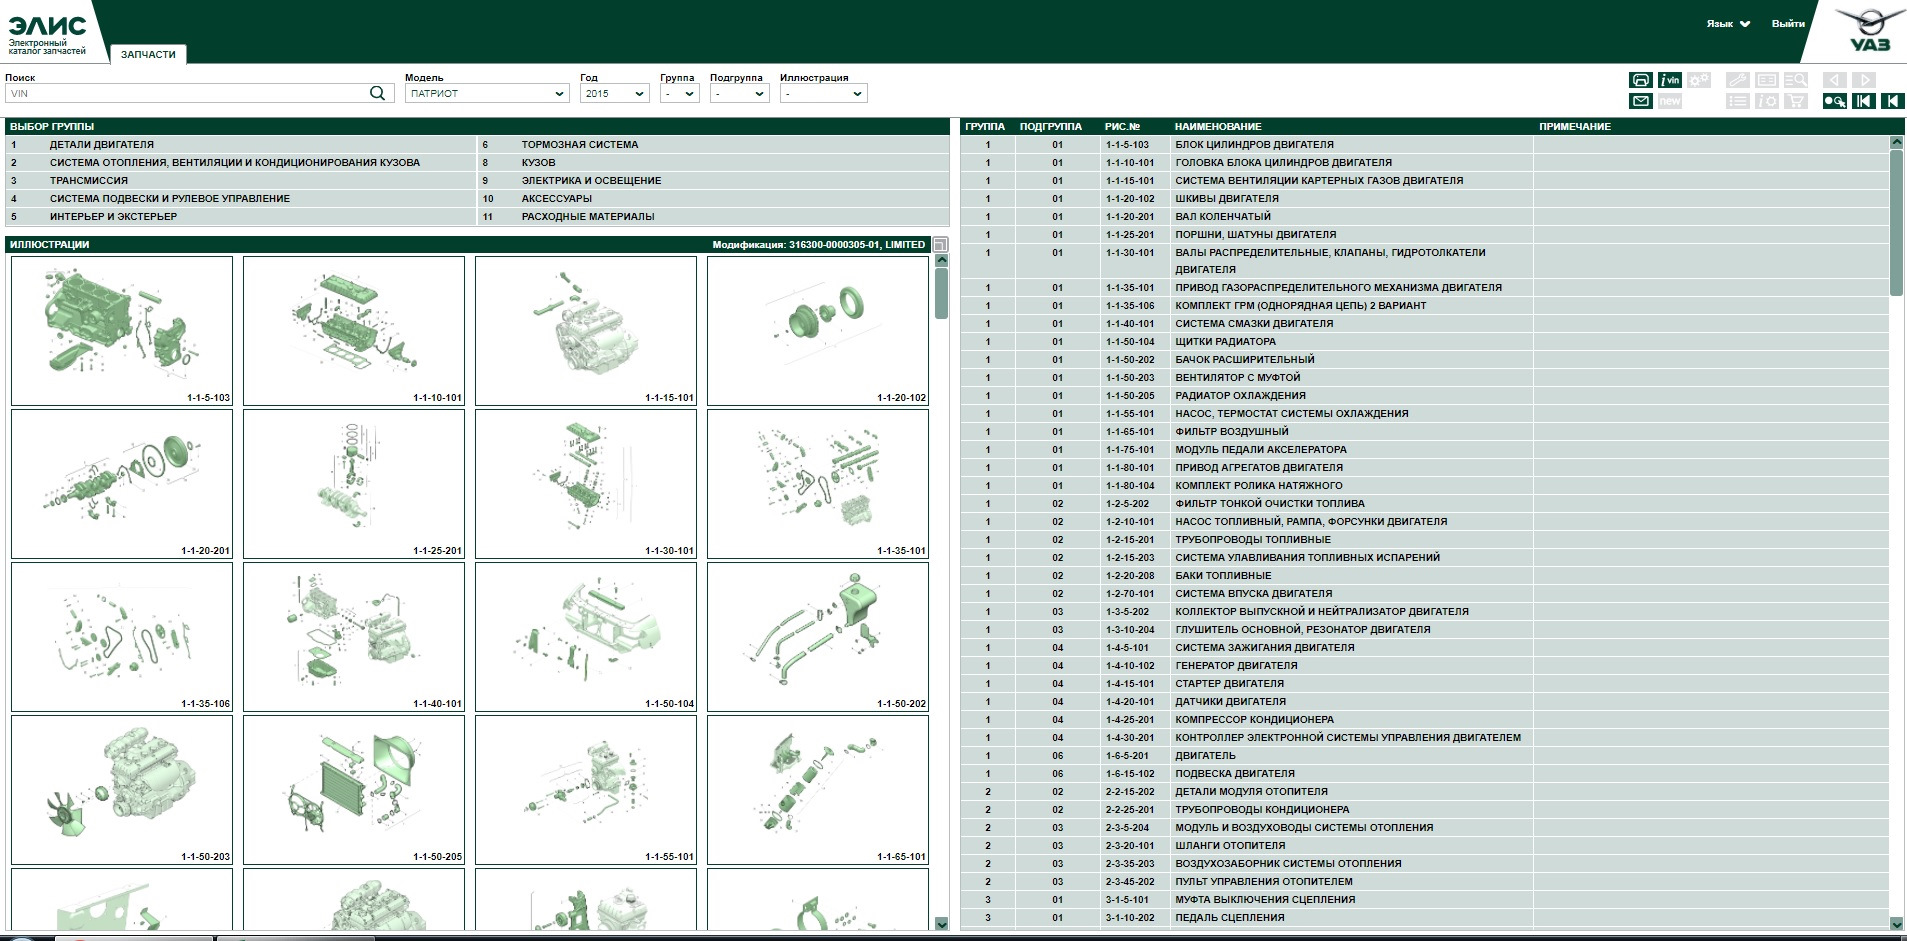The image size is (1907, 941).
Task: Click the skip-to-first icon with double bar
Action: pos(1863,101)
